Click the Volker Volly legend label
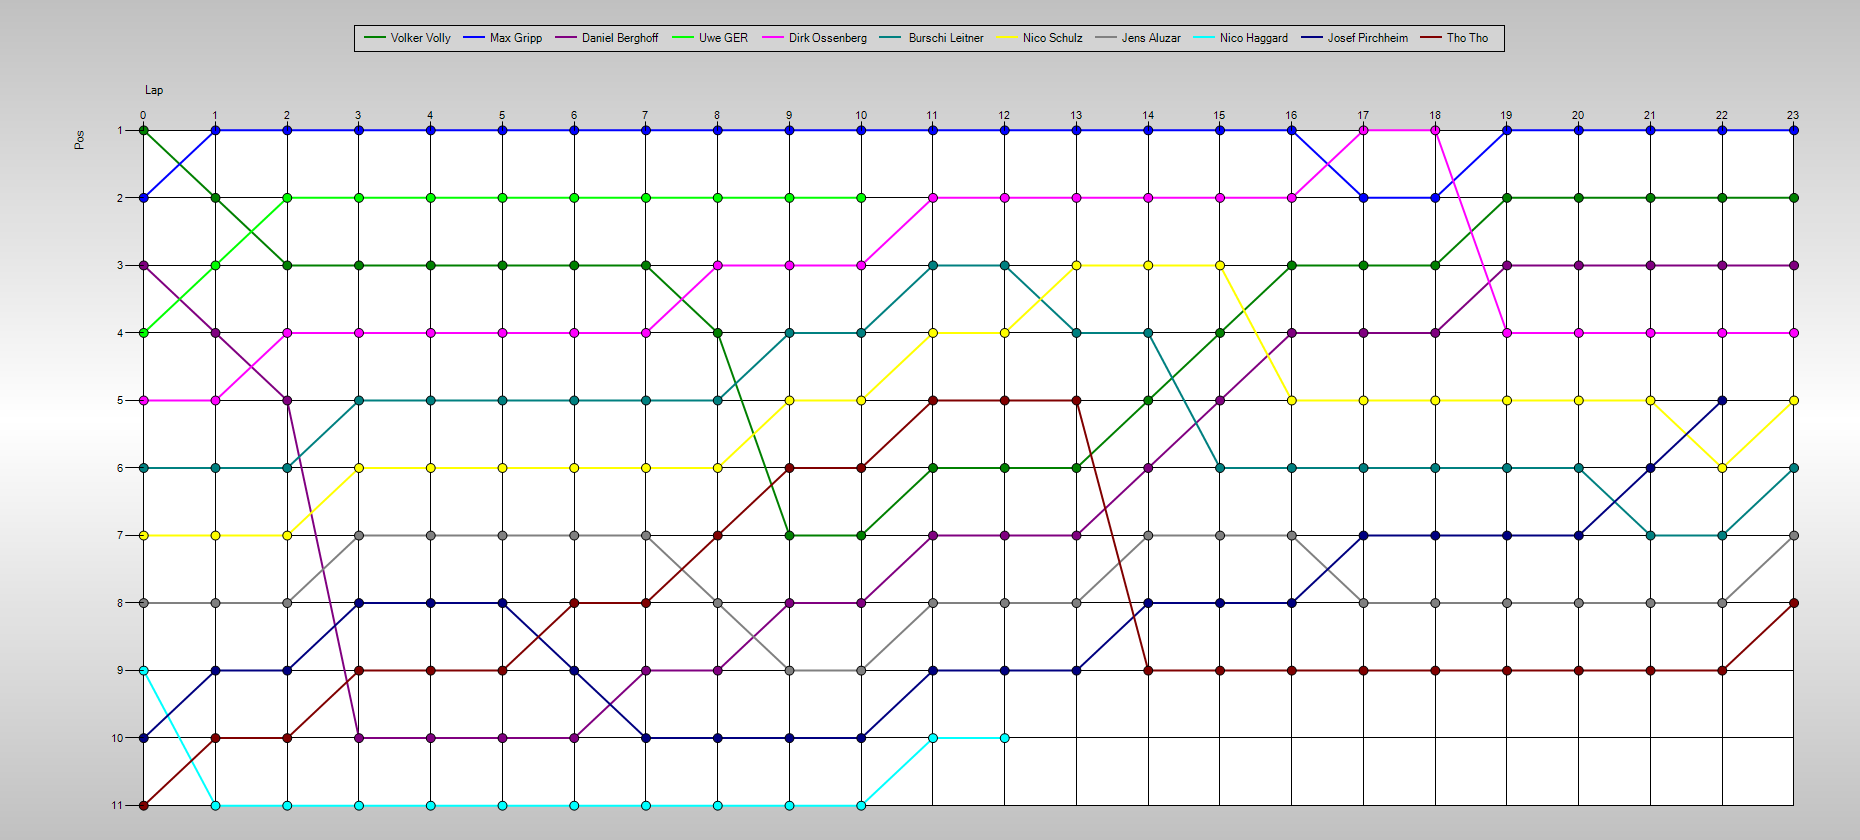This screenshot has height=840, width=1860. (x=420, y=38)
